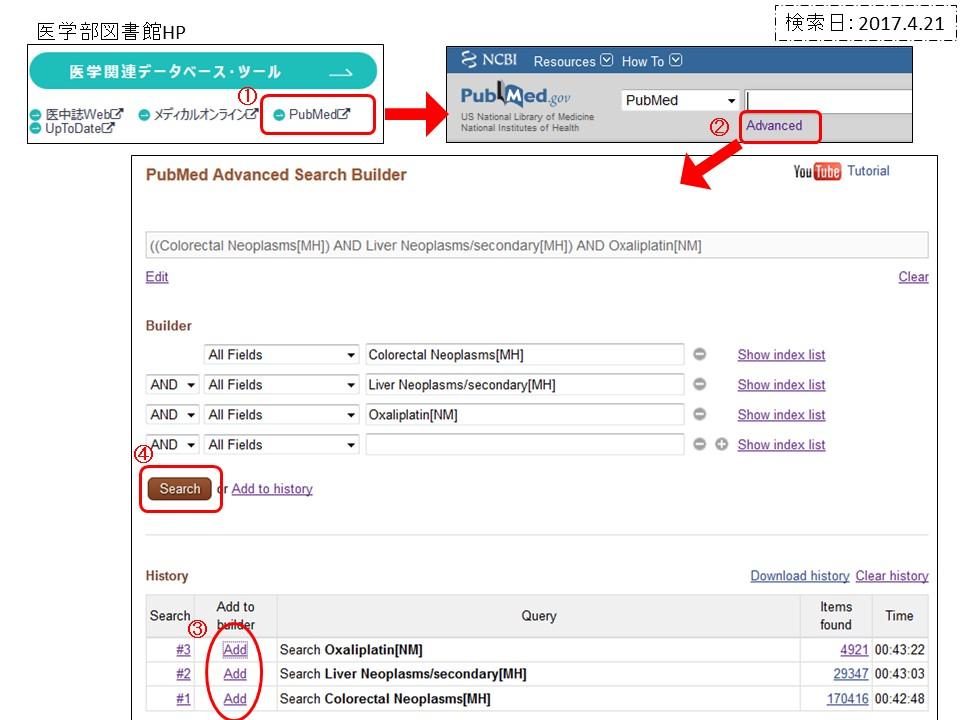Click 'Search Oxaliplatin[NM]' query text
This screenshot has width=960, height=720.
click(351, 650)
